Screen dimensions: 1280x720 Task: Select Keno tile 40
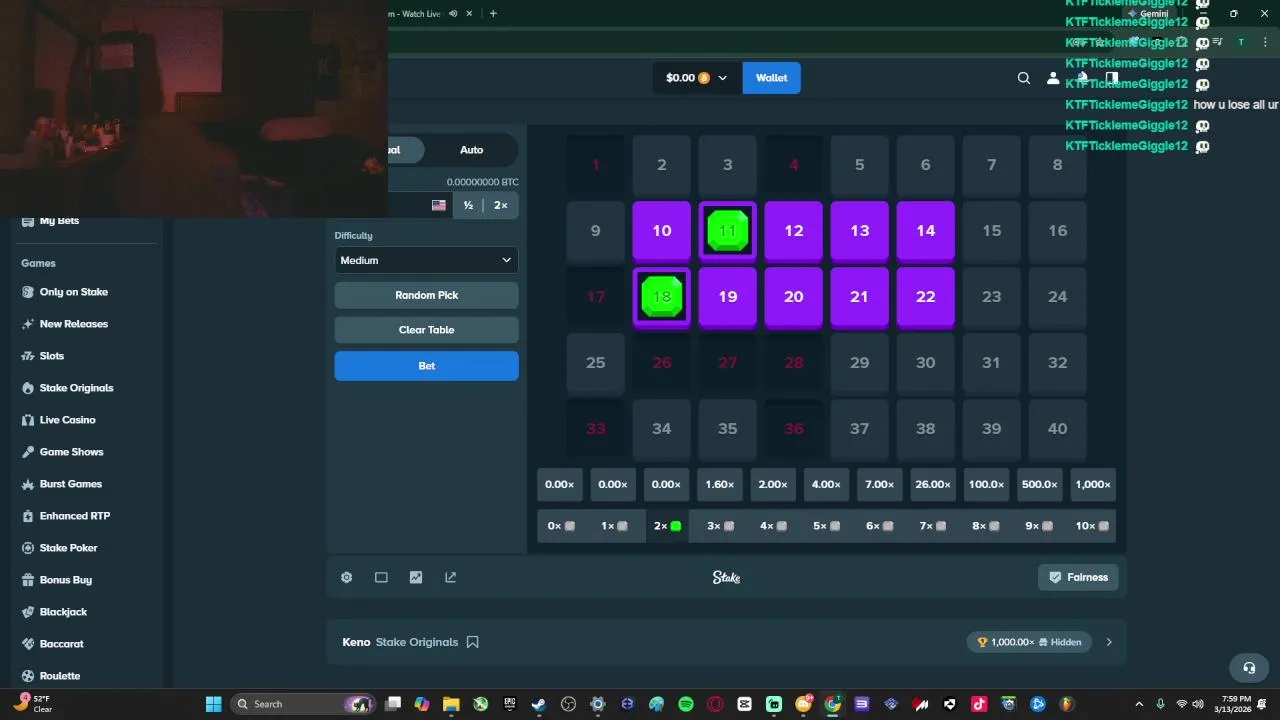click(1058, 429)
